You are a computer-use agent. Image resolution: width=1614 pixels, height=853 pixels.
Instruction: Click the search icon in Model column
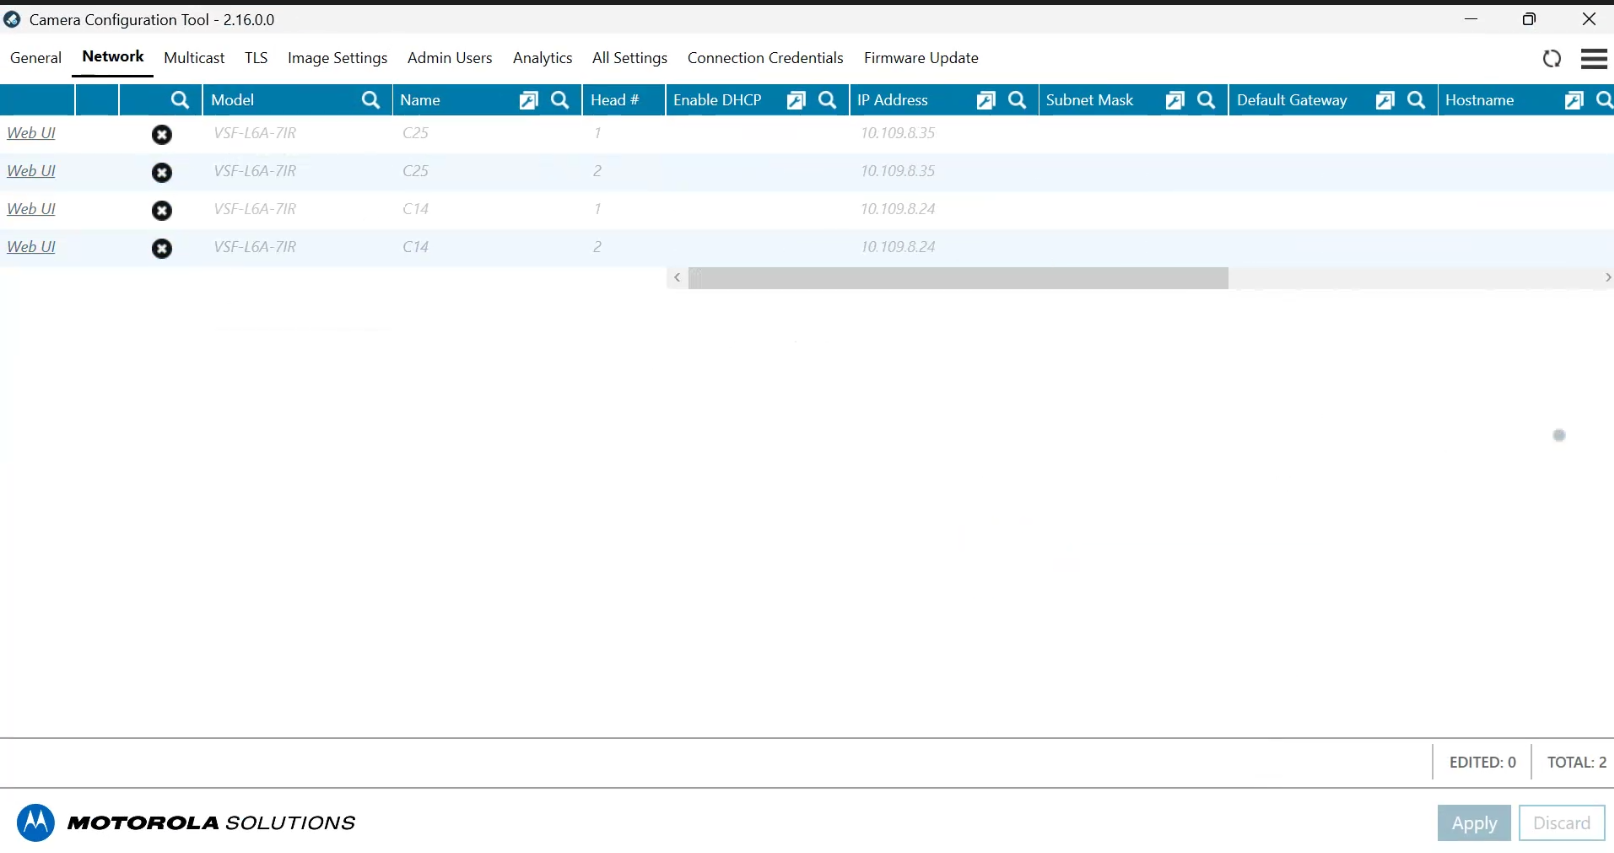point(371,100)
